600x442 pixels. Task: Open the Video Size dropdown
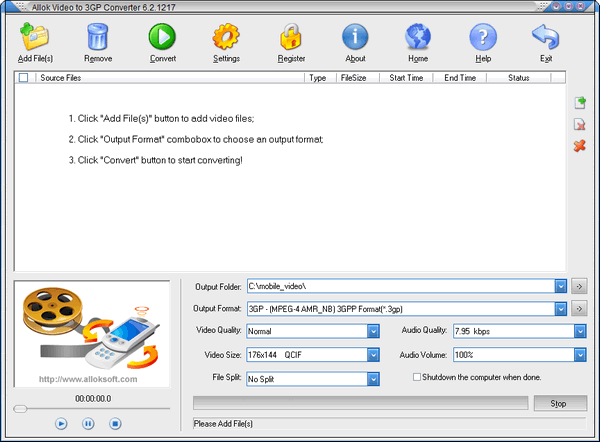click(373, 355)
